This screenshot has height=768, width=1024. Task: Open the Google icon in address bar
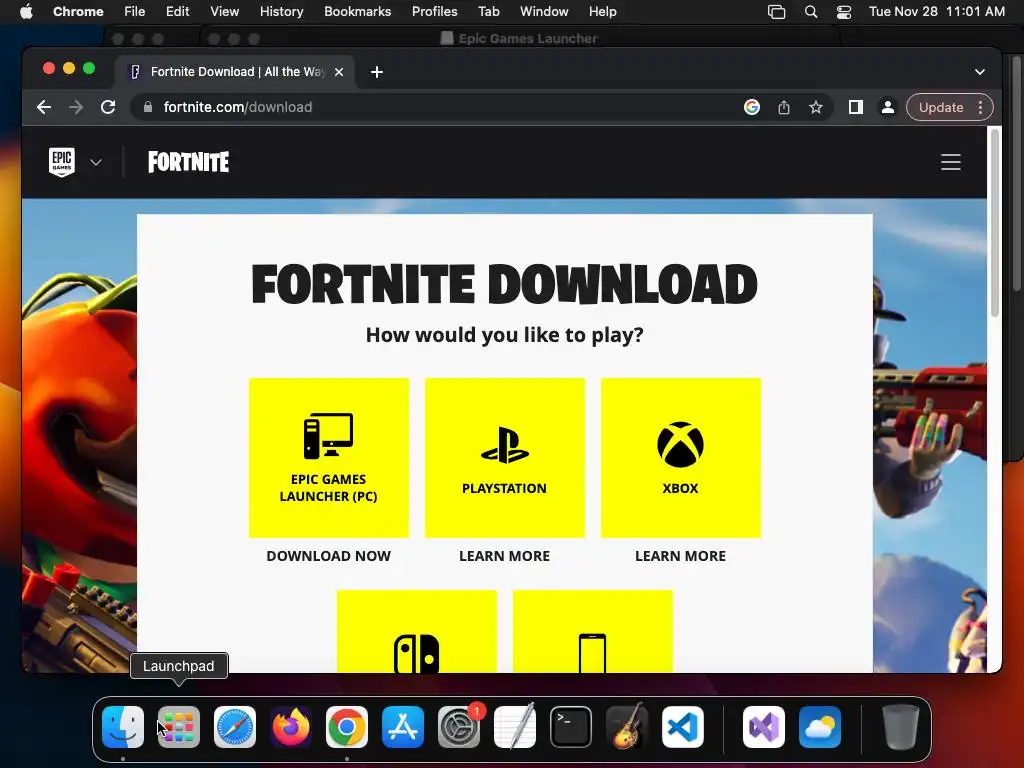752,107
